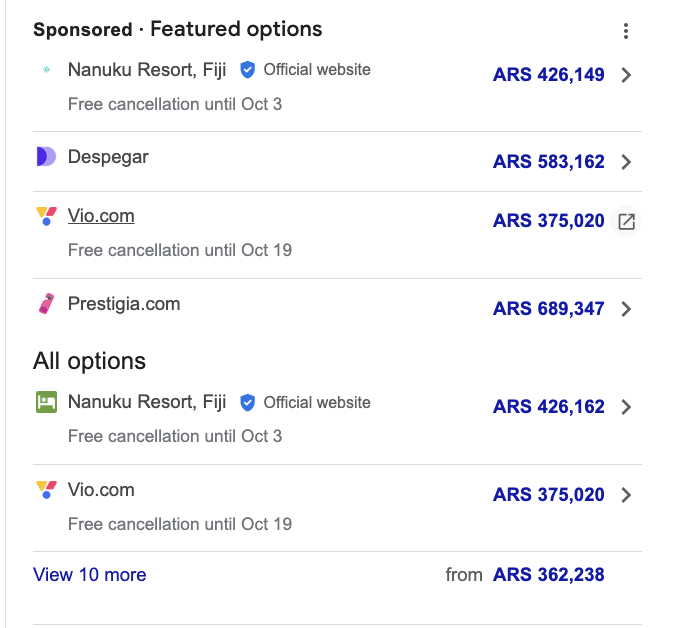Click the sponsored official website verified badge
Image resolution: width=690 pixels, height=628 pixels.
tap(248, 70)
